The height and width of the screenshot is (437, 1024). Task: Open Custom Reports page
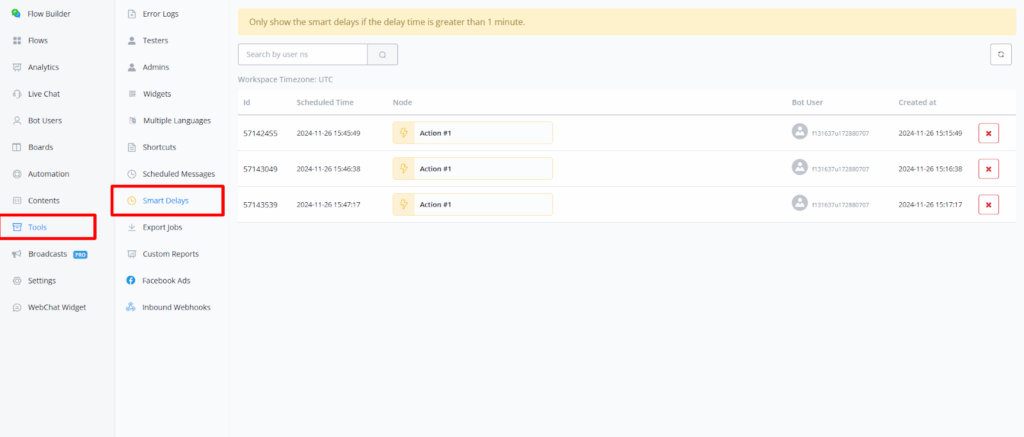click(170, 254)
